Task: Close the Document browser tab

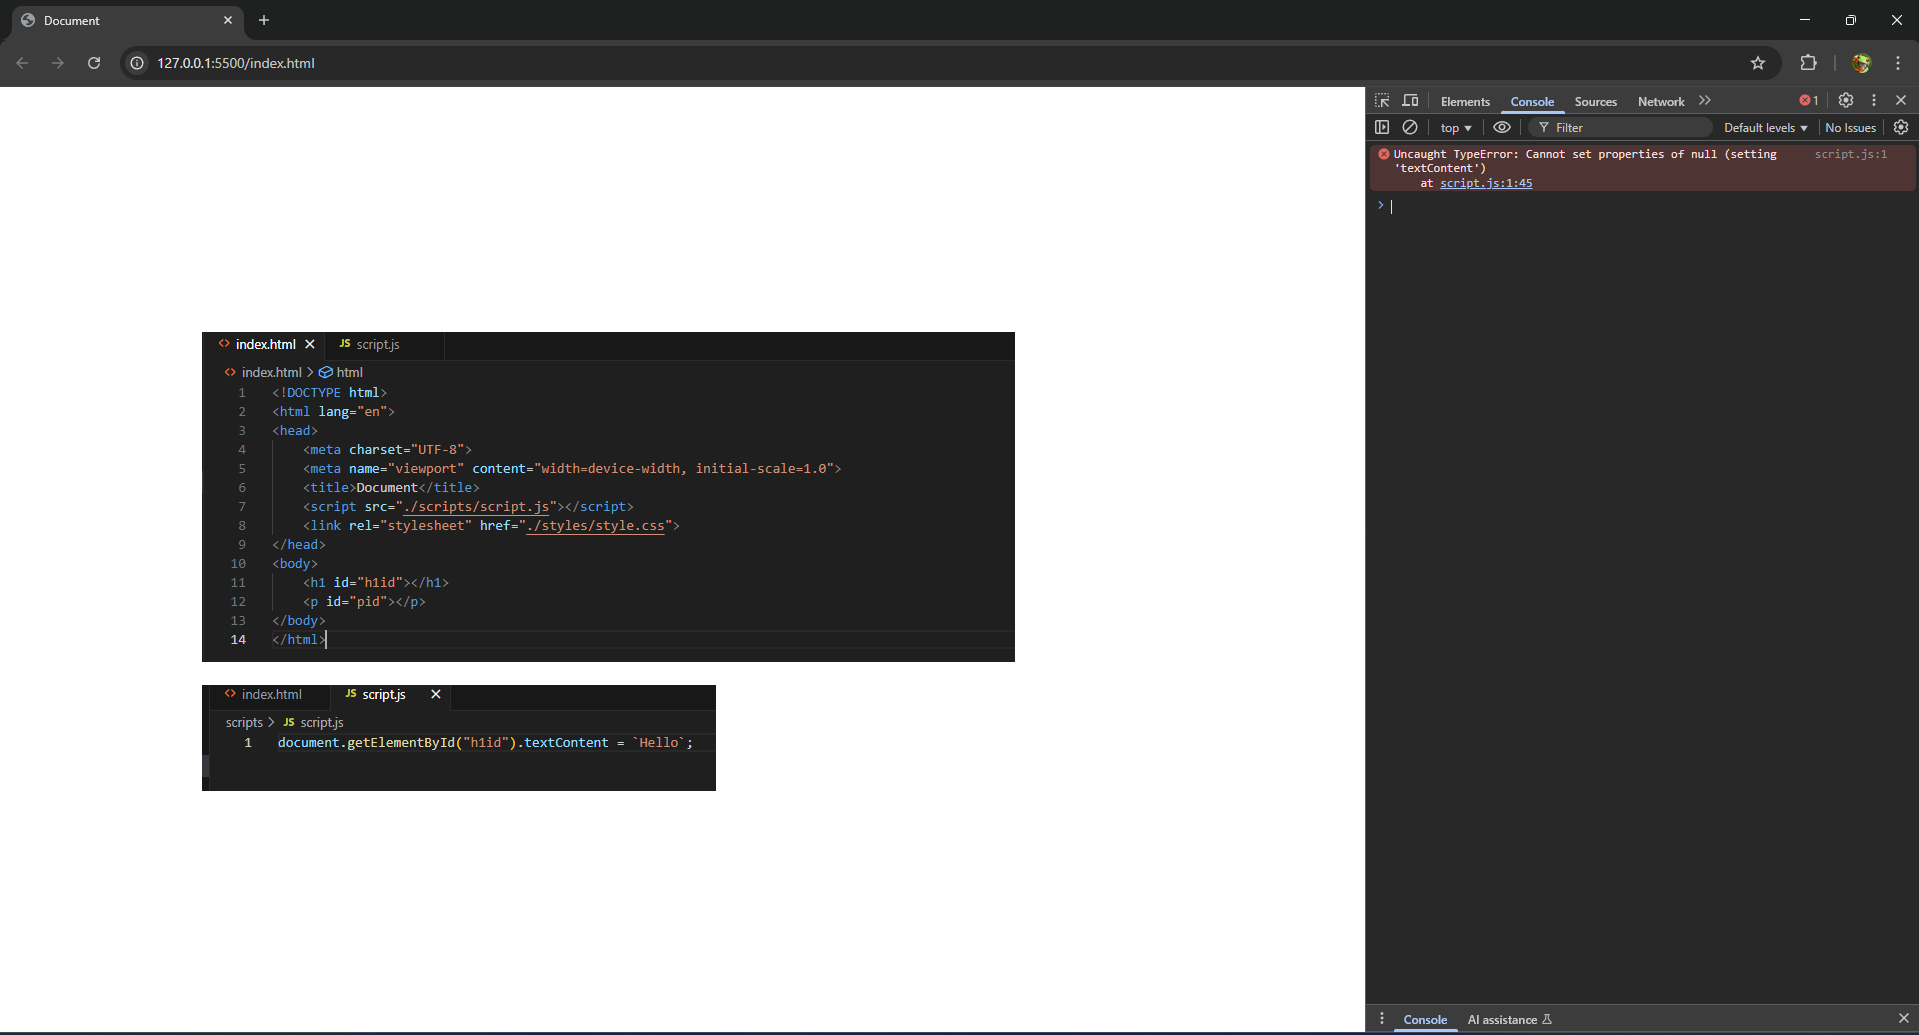Action: click(x=228, y=20)
